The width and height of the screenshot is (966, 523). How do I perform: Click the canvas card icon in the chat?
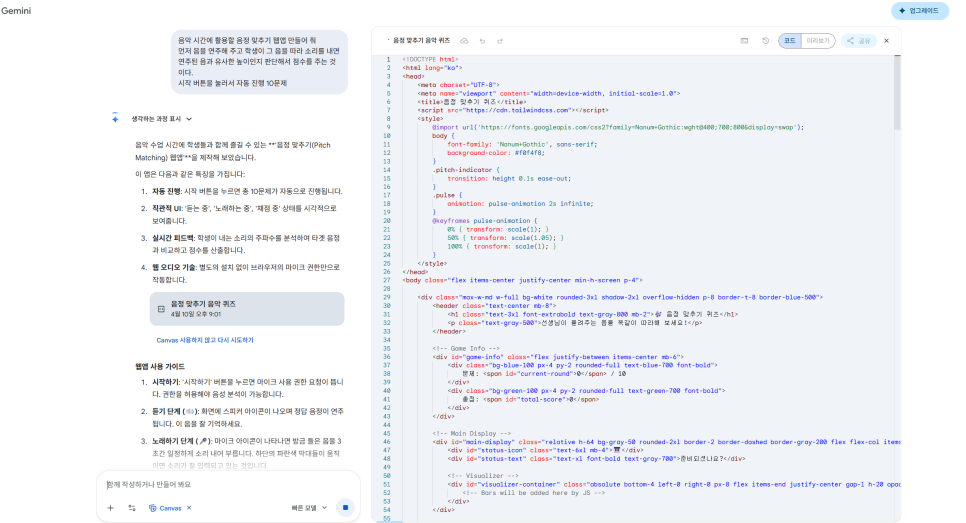(x=161, y=309)
